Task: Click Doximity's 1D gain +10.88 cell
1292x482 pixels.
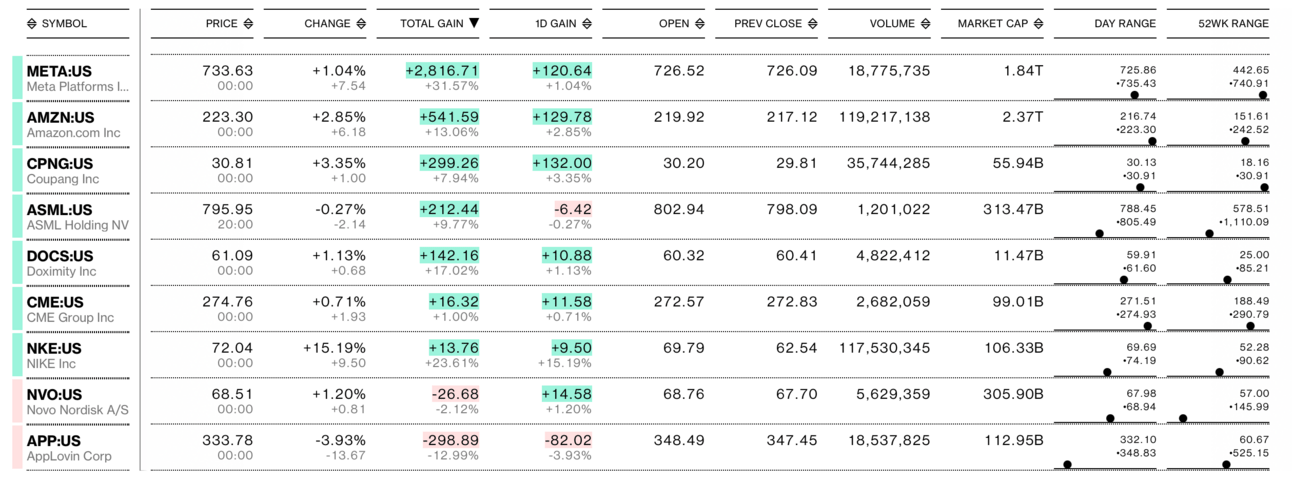Action: (567, 256)
